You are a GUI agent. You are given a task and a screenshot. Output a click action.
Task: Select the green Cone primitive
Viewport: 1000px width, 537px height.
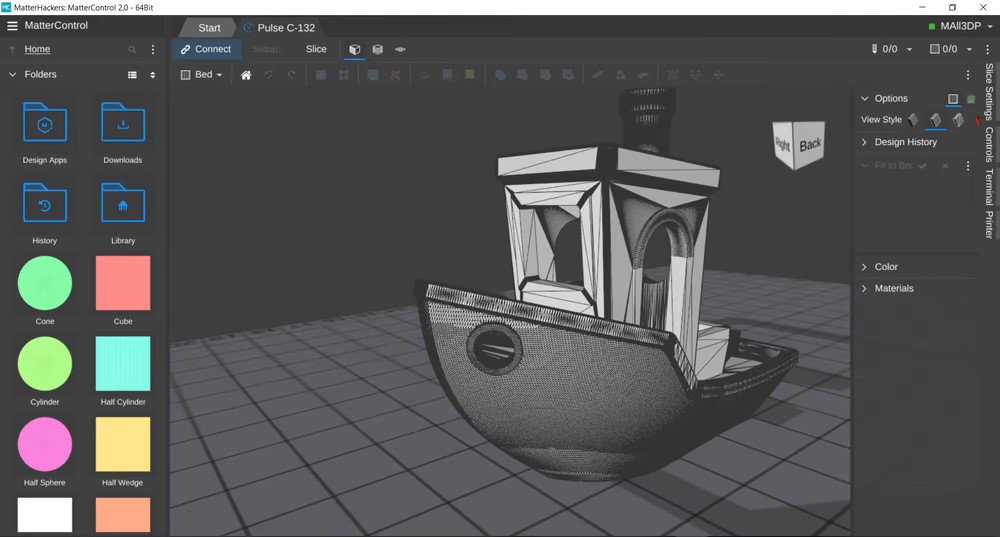[x=45, y=284]
